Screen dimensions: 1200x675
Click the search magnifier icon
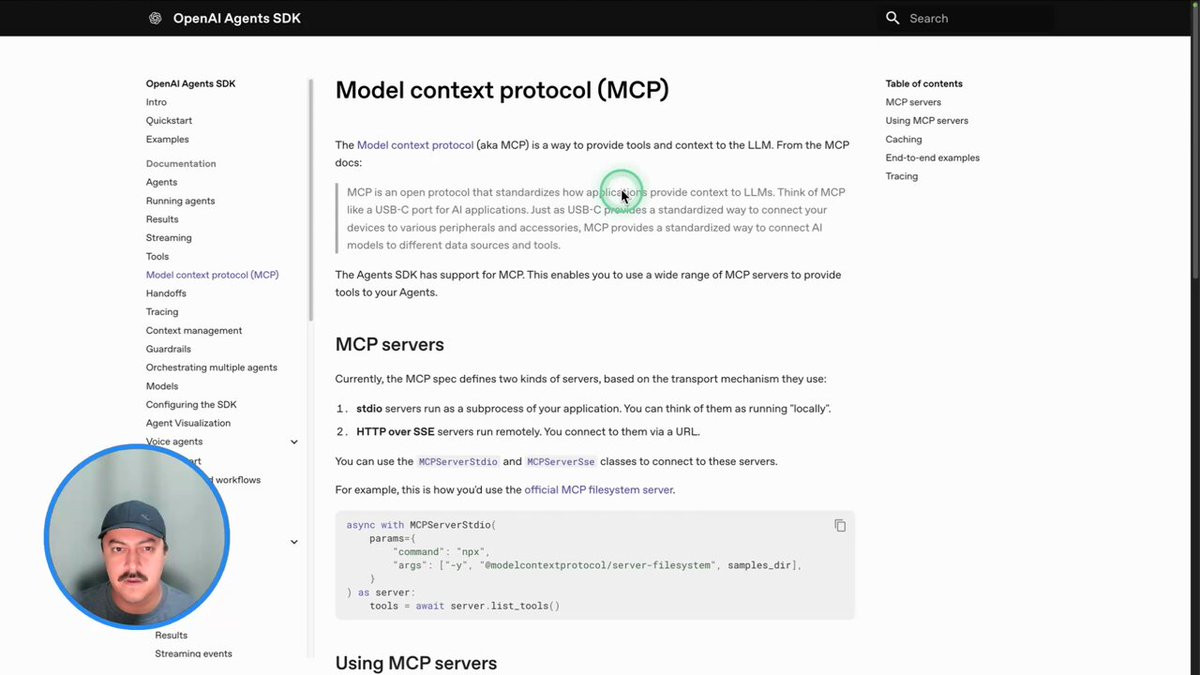[x=893, y=18]
